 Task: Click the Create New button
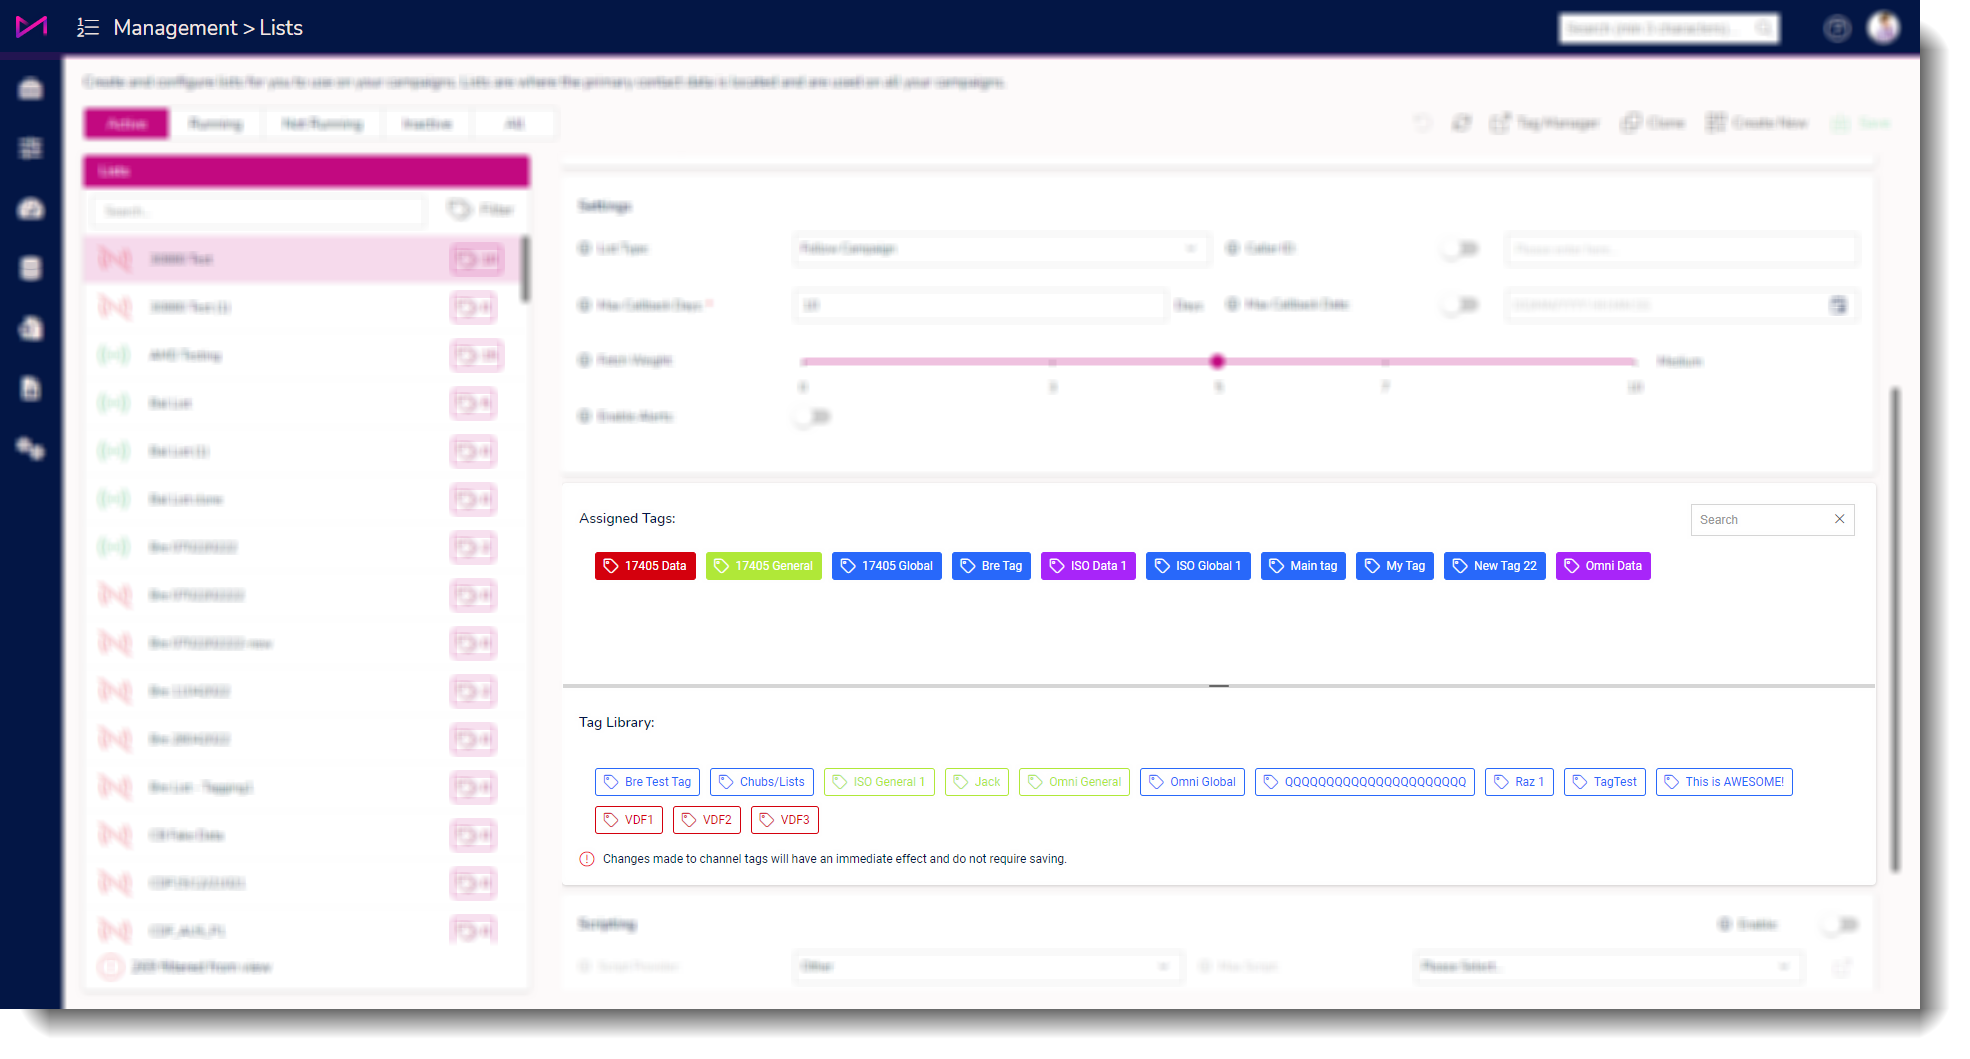coord(1757,123)
